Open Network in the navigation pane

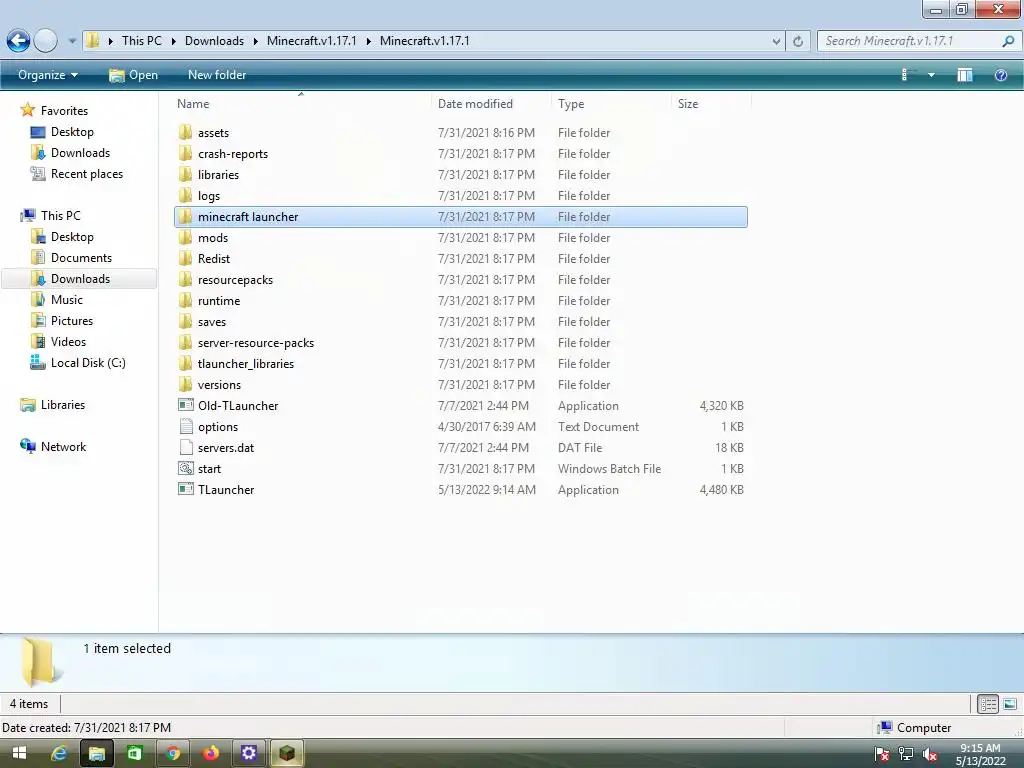pyautogui.click(x=63, y=447)
